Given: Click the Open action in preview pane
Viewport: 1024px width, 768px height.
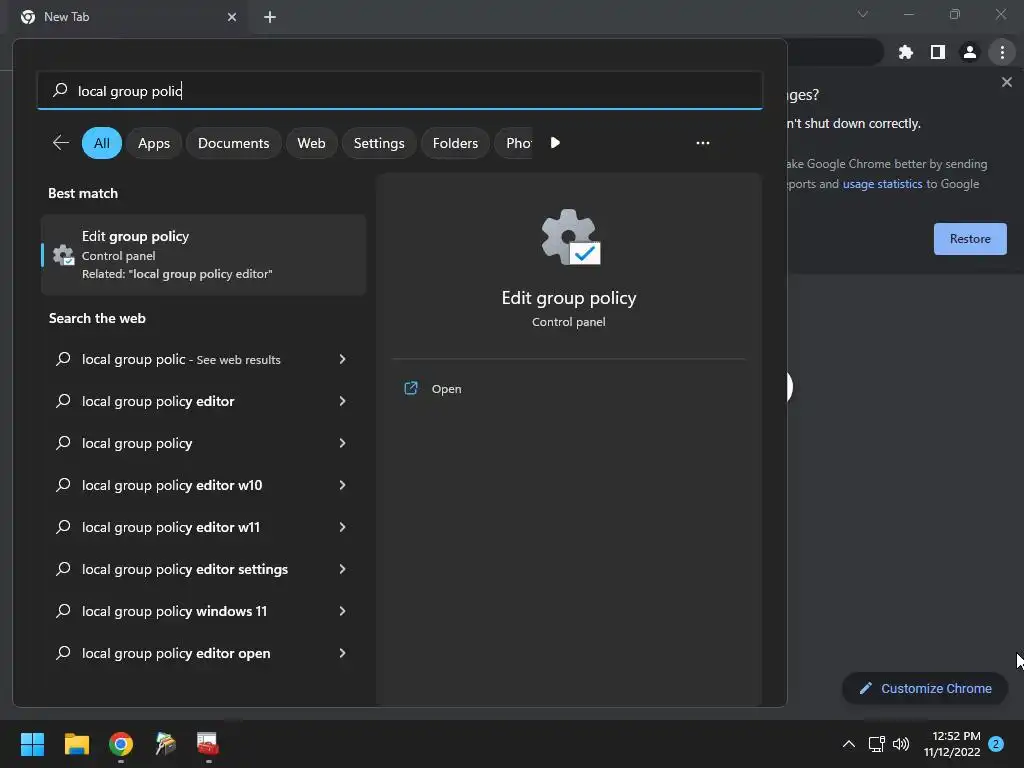Looking at the screenshot, I should click(446, 389).
